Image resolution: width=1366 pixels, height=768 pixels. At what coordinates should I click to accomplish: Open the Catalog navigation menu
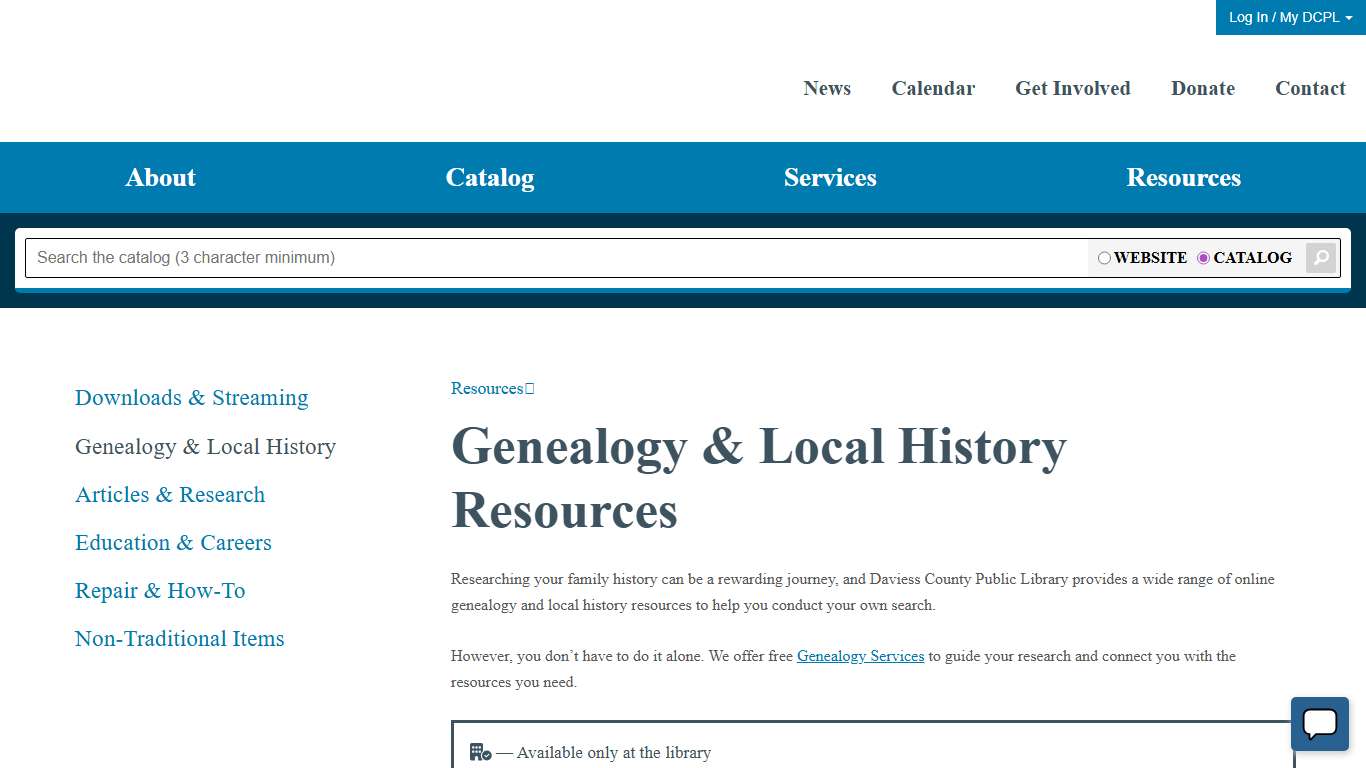click(x=489, y=177)
